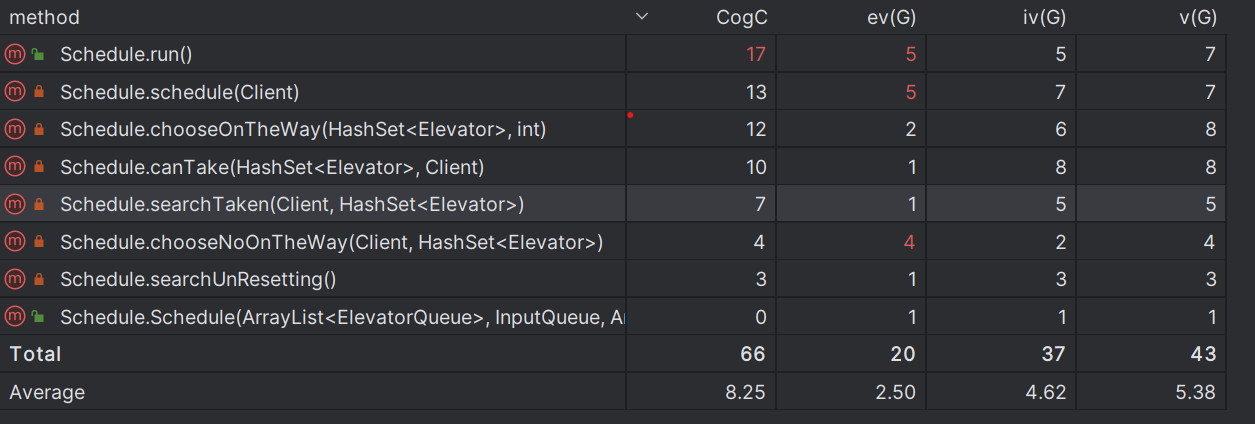Viewport: 1255px width, 424px height.
Task: Click the method icon for Schedule constructor row
Action: click(14, 317)
